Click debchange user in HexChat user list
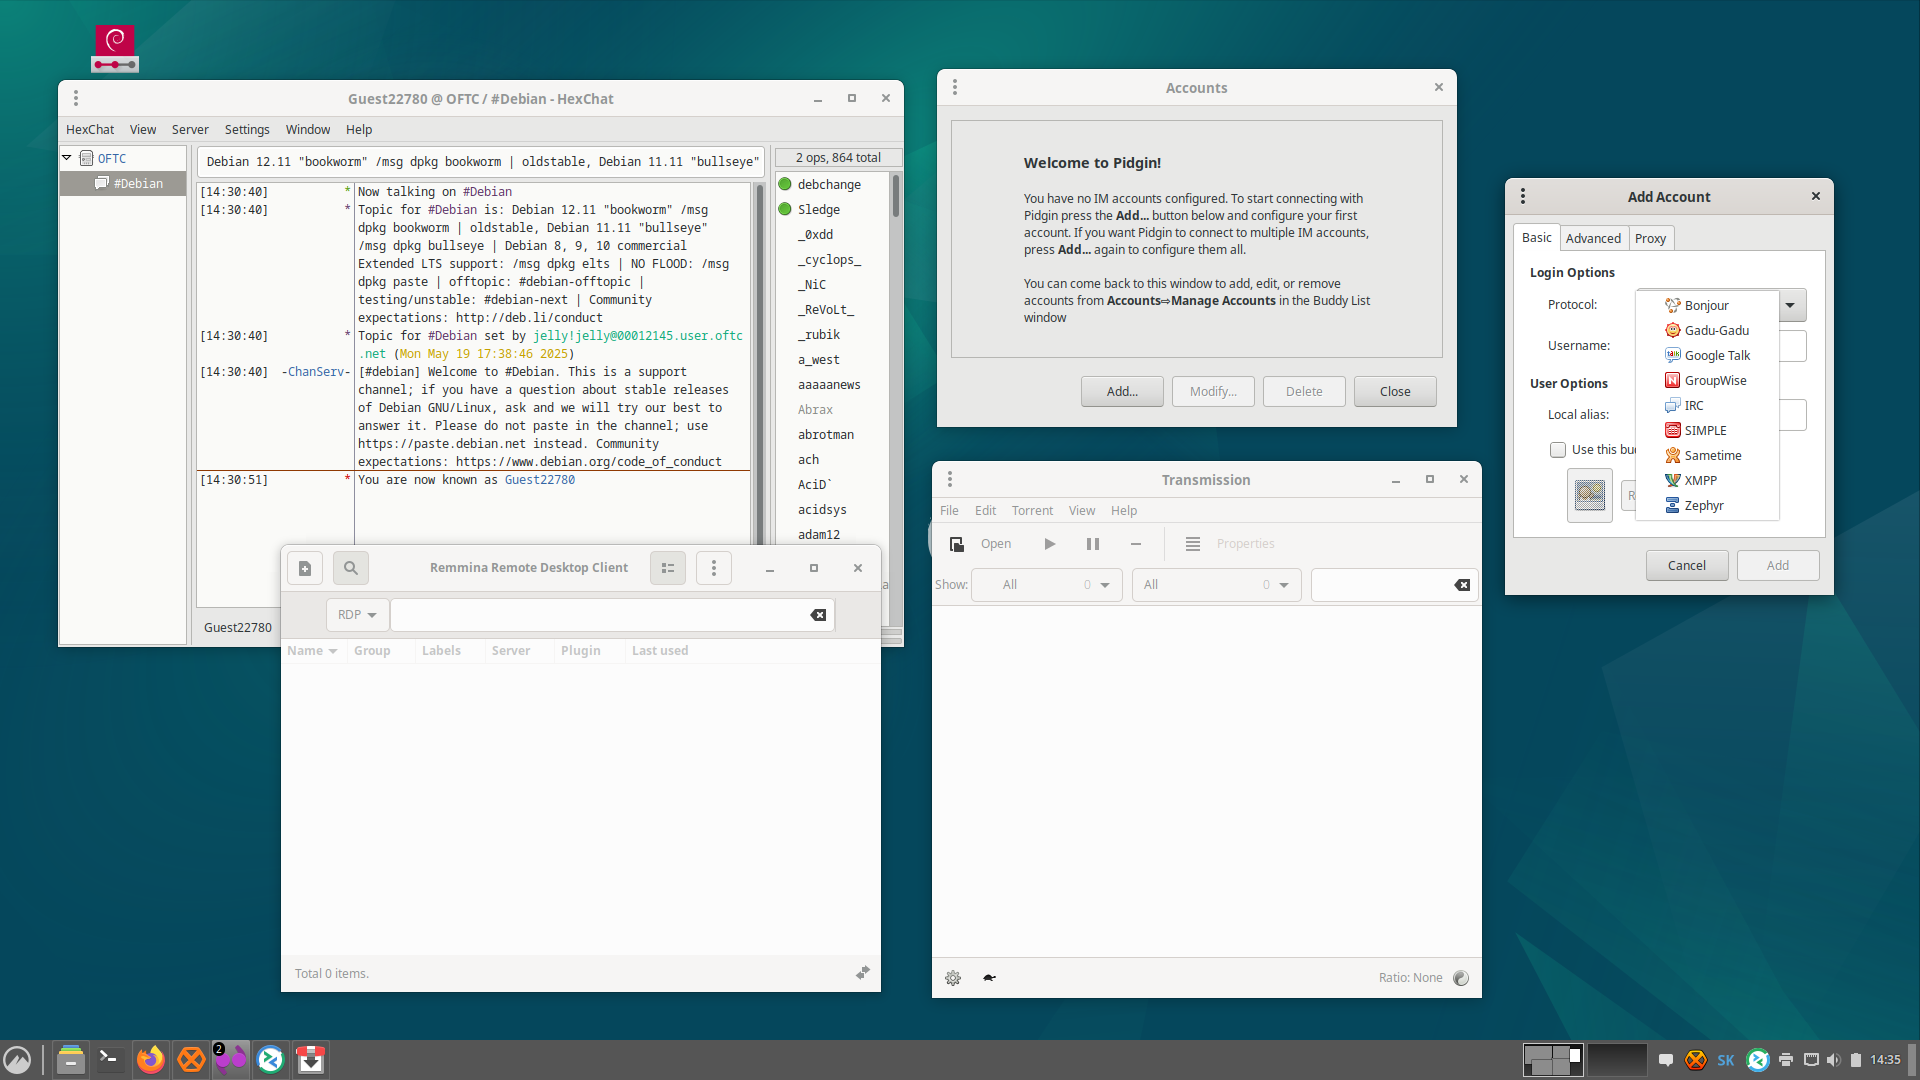This screenshot has width=1920, height=1080. point(829,185)
